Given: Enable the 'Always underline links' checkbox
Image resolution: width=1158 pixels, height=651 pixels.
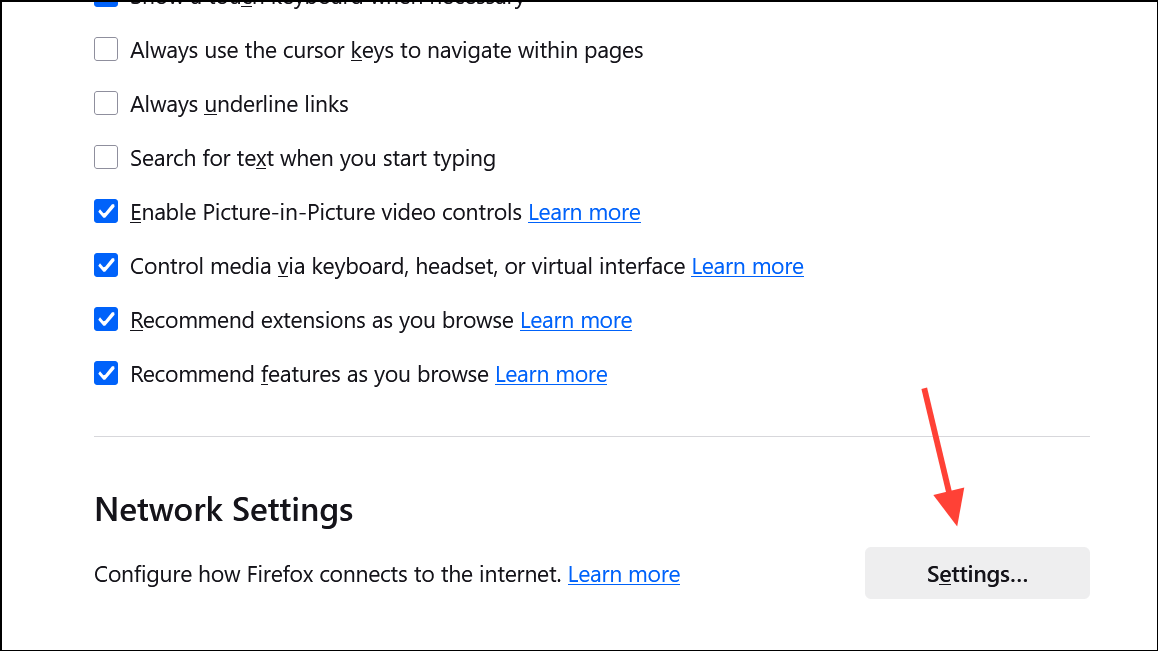Looking at the screenshot, I should tap(106, 103).
